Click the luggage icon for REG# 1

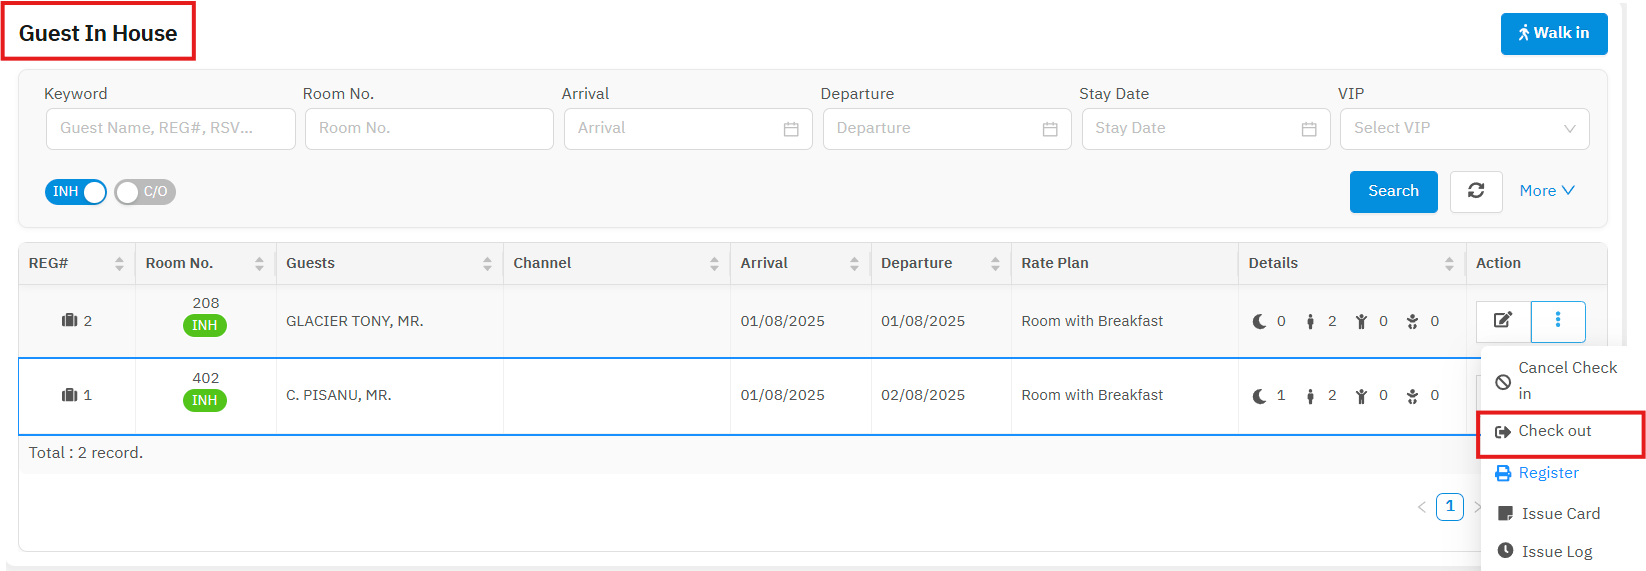point(69,395)
